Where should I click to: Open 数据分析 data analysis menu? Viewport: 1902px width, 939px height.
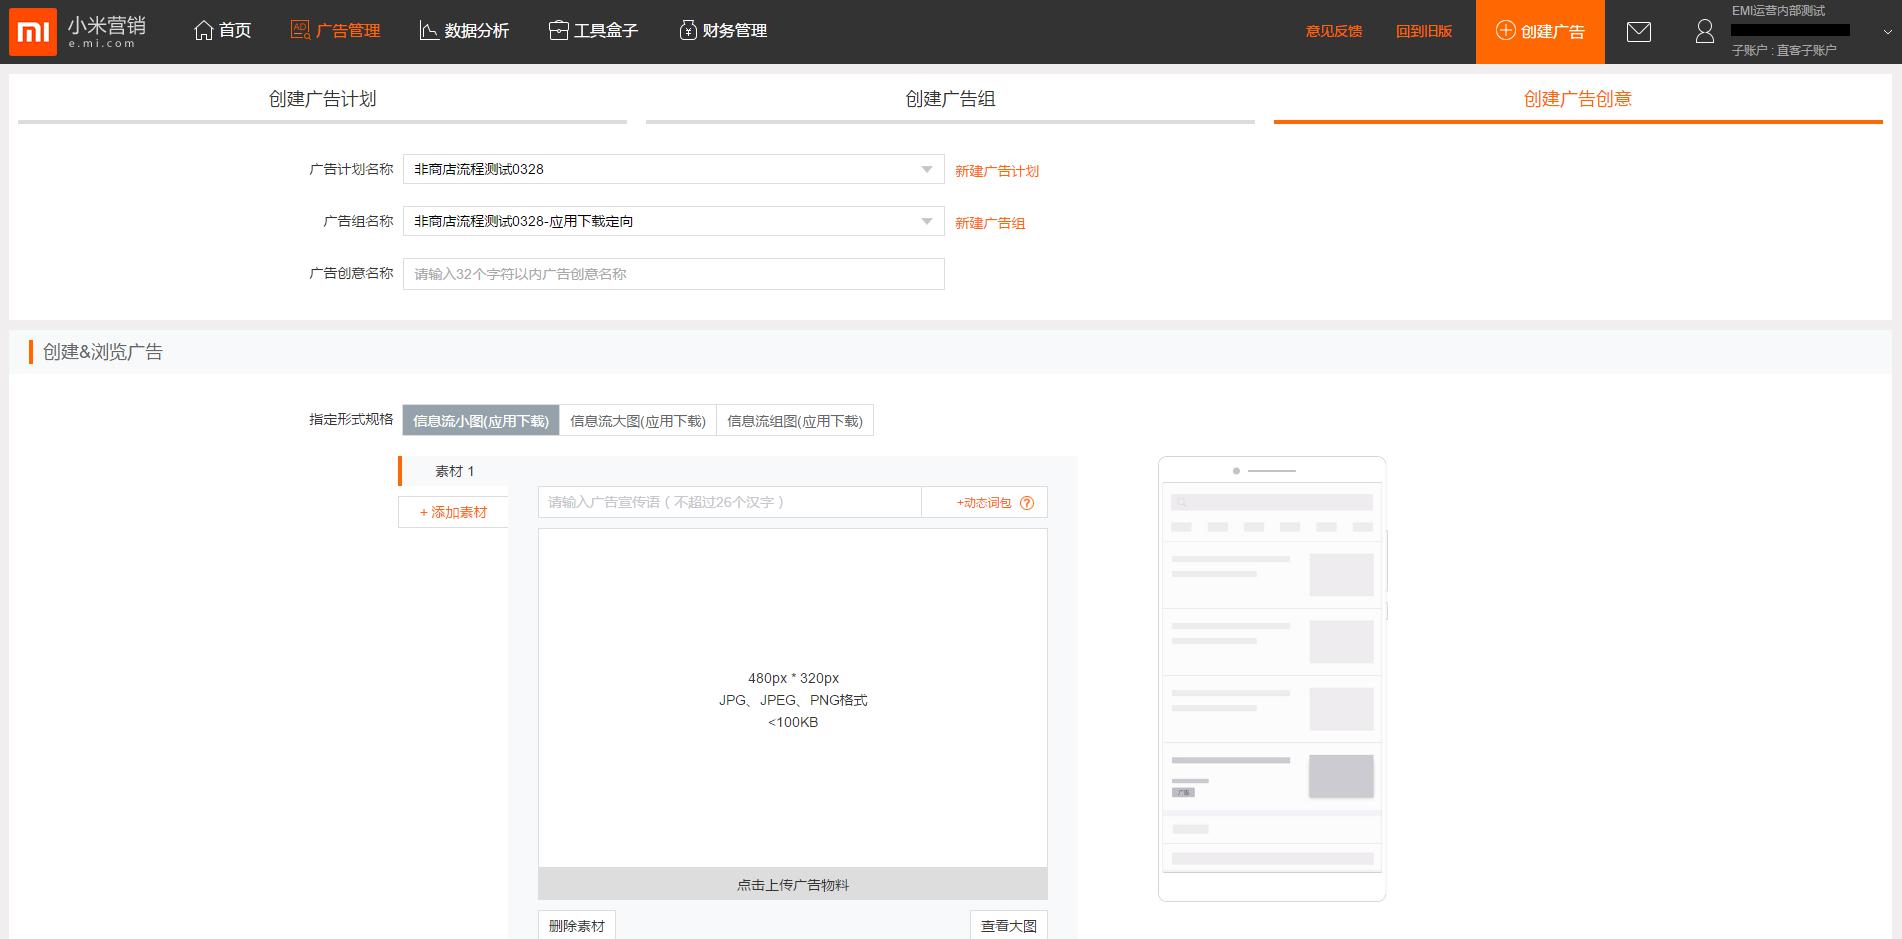(x=464, y=31)
